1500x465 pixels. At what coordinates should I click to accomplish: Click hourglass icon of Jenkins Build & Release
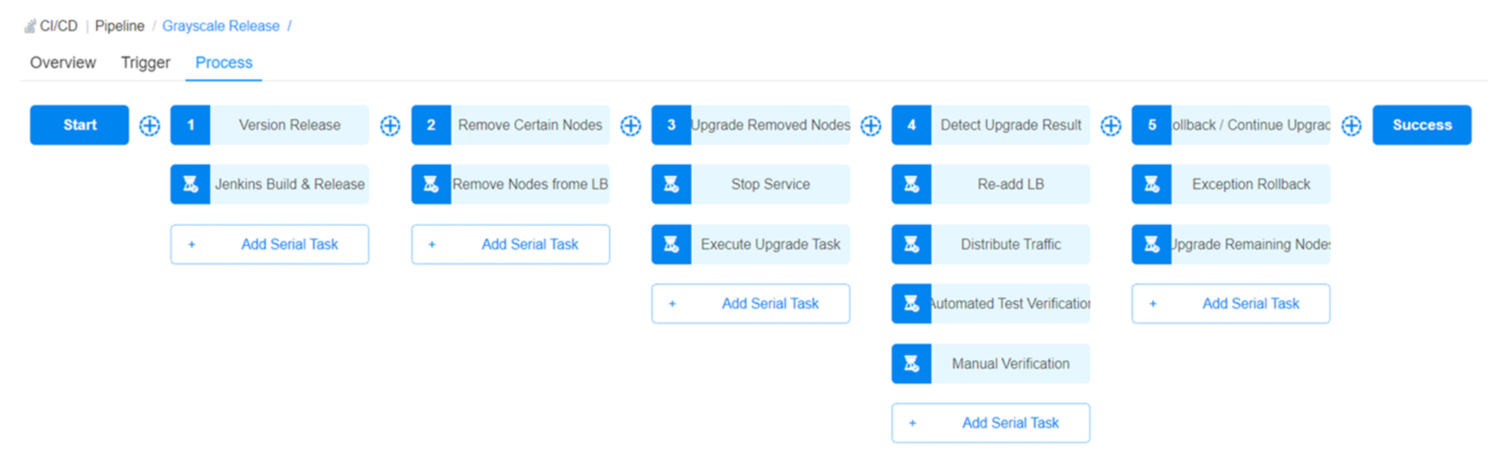190,185
